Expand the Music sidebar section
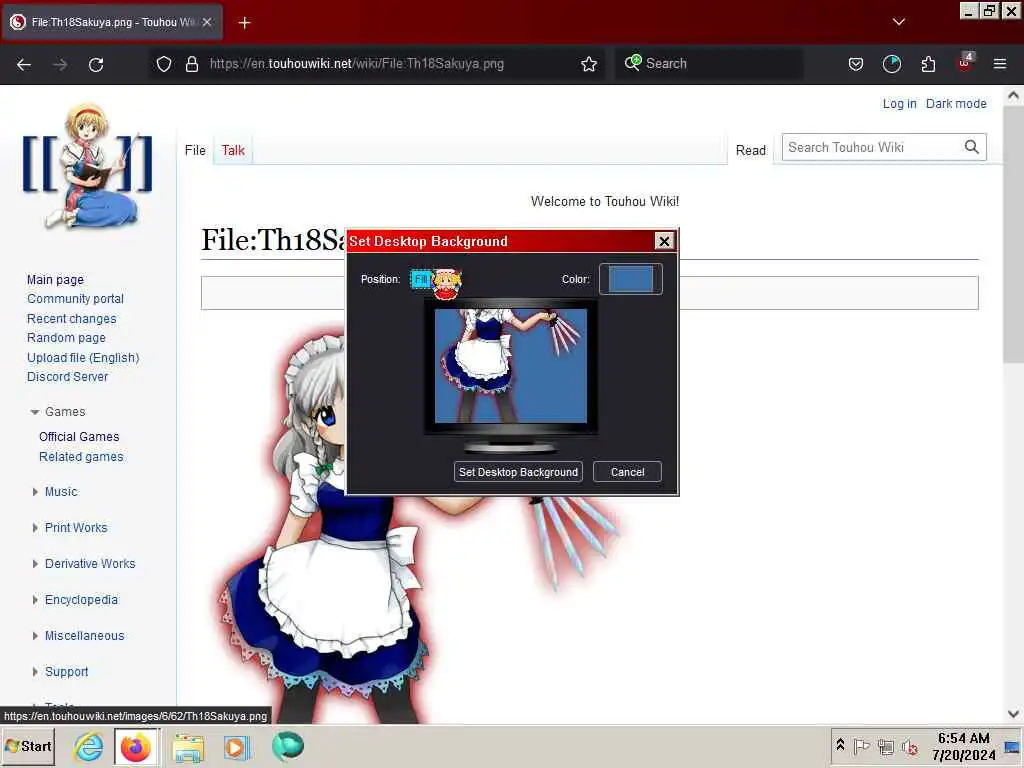 click(x=35, y=492)
